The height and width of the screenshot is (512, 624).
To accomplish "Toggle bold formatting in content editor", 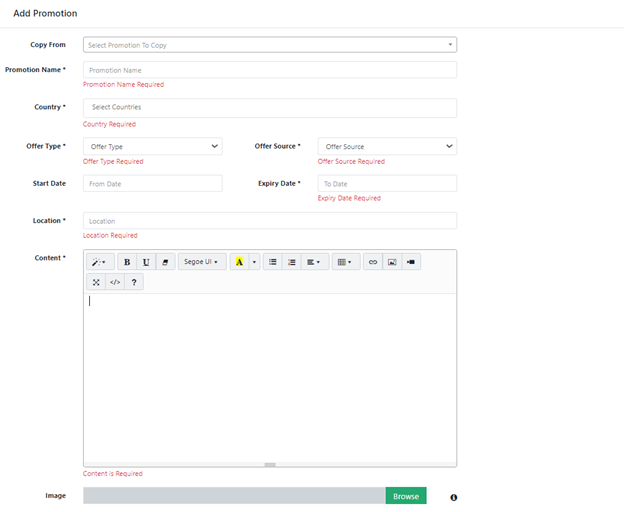I will [x=127, y=262].
